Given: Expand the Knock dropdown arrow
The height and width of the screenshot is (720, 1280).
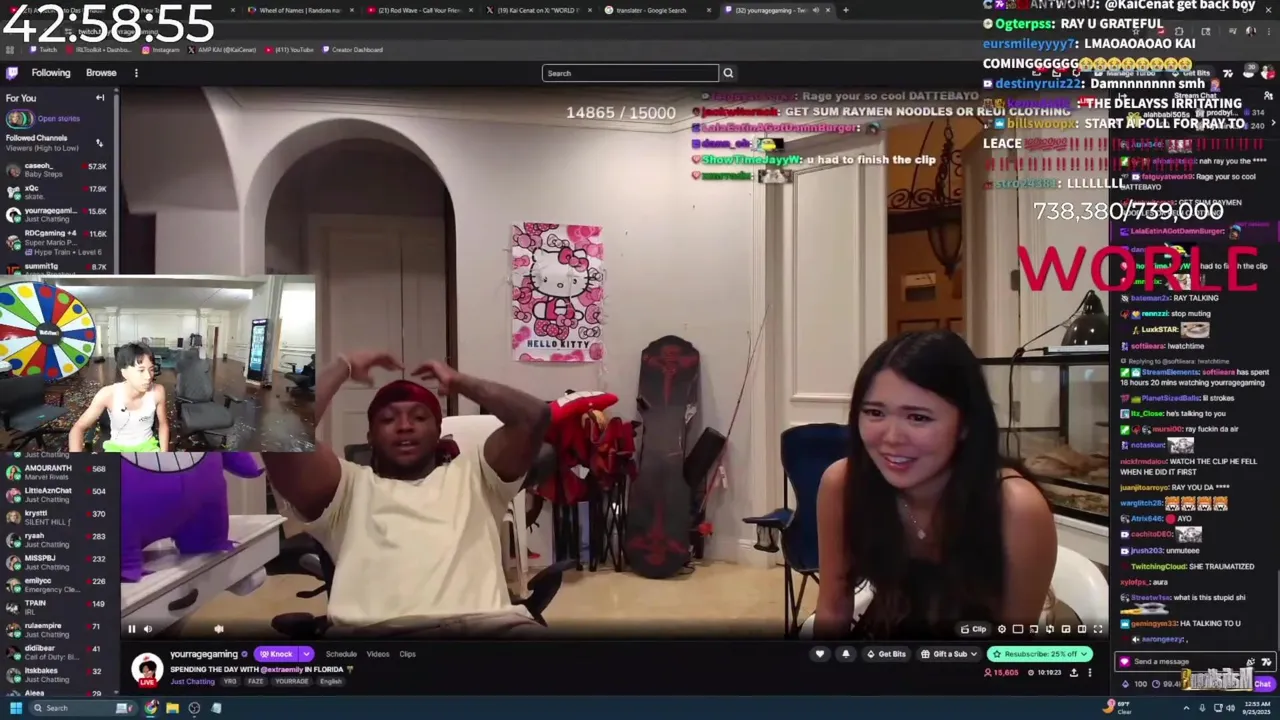Looking at the screenshot, I should [x=306, y=654].
